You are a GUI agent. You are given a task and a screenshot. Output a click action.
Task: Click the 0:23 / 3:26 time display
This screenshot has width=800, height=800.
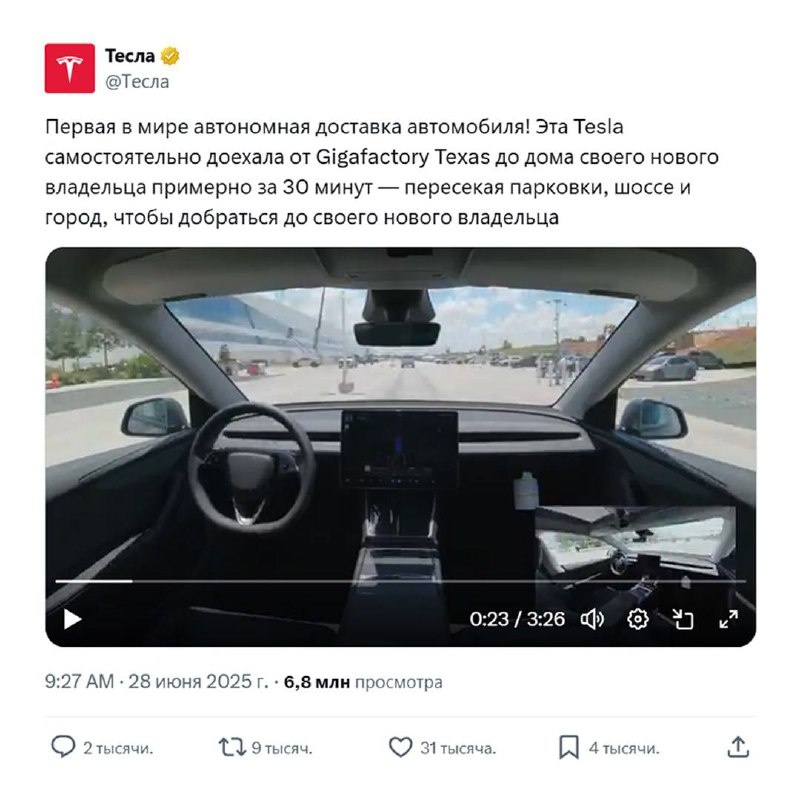517,619
